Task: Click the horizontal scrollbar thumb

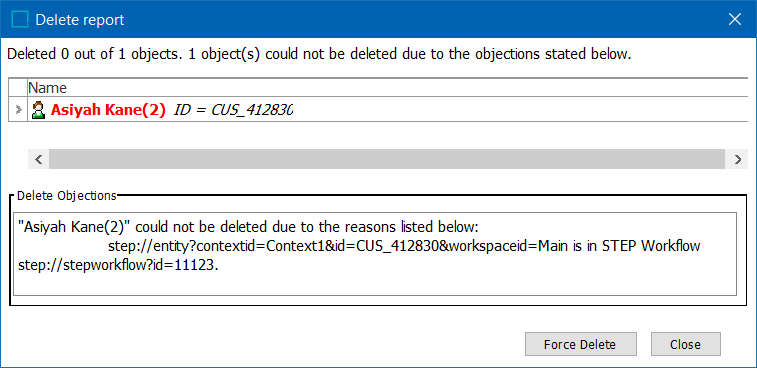Action: (x=387, y=159)
